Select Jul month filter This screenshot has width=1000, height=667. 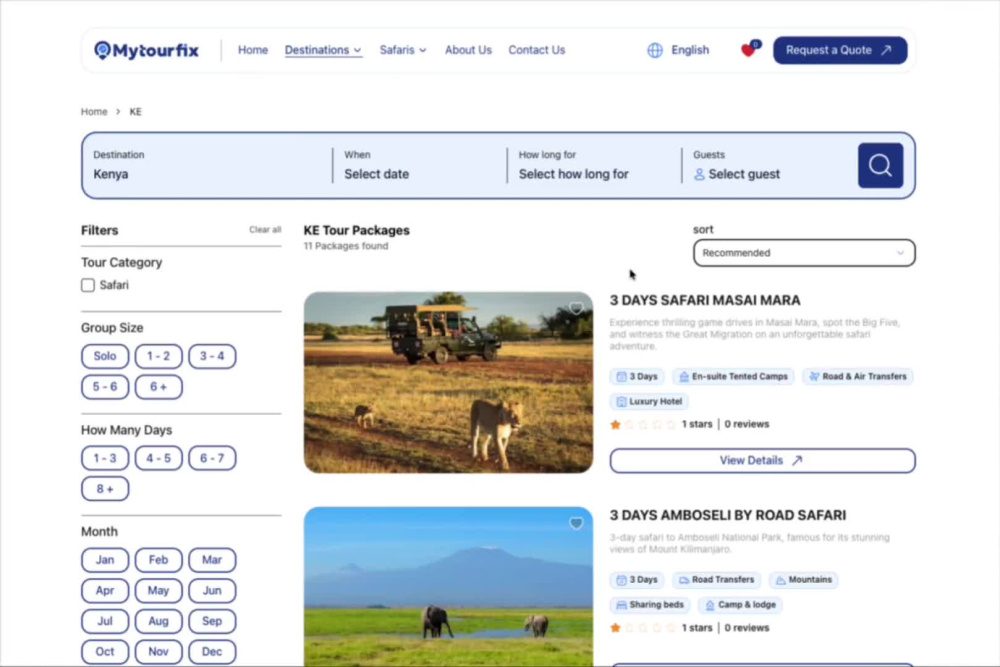pos(105,622)
